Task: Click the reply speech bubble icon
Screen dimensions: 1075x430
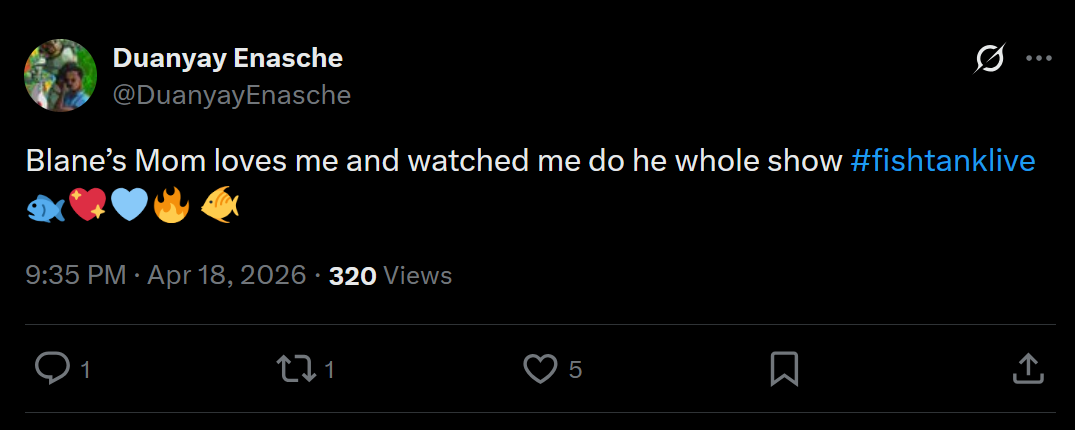Action: (x=50, y=369)
